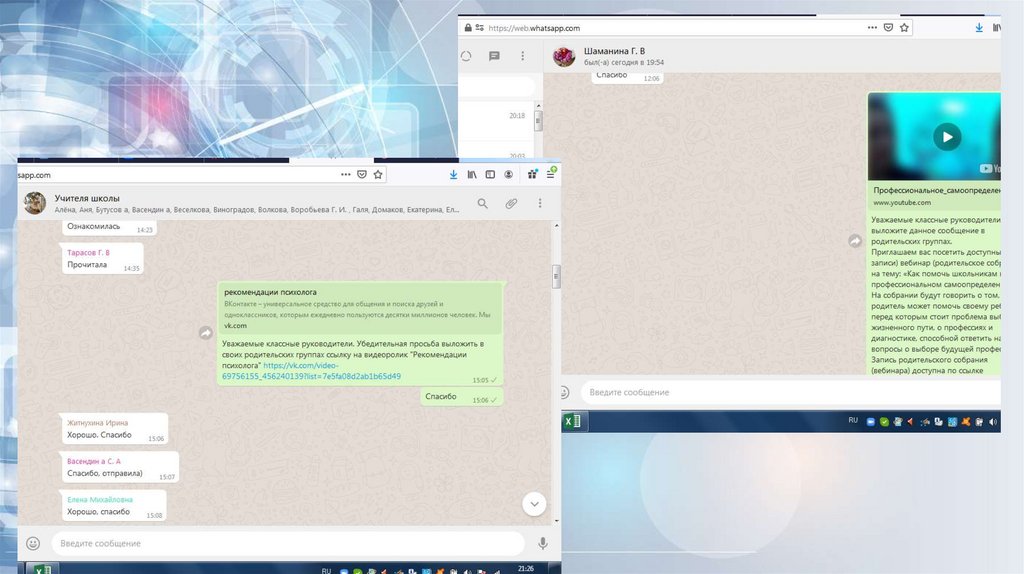Open Status icon in back WhatsApp sidebar
Viewport: 1024px width, 574px height.
pyautogui.click(x=466, y=56)
